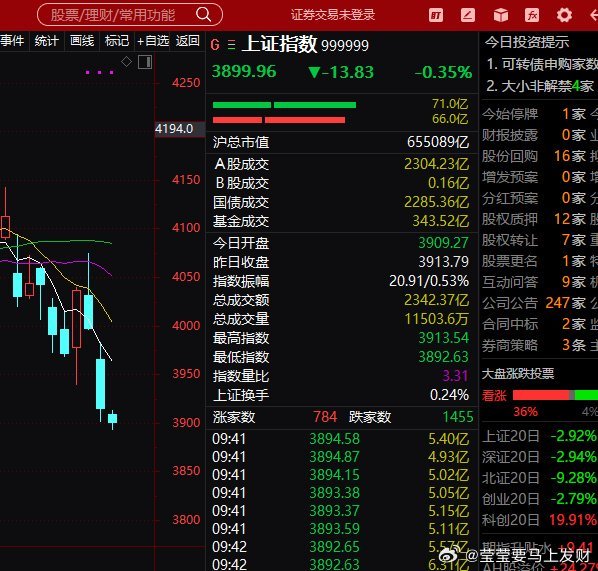Open the cube box icon in top toolbar
This screenshot has width=598, height=571.
pos(500,15)
